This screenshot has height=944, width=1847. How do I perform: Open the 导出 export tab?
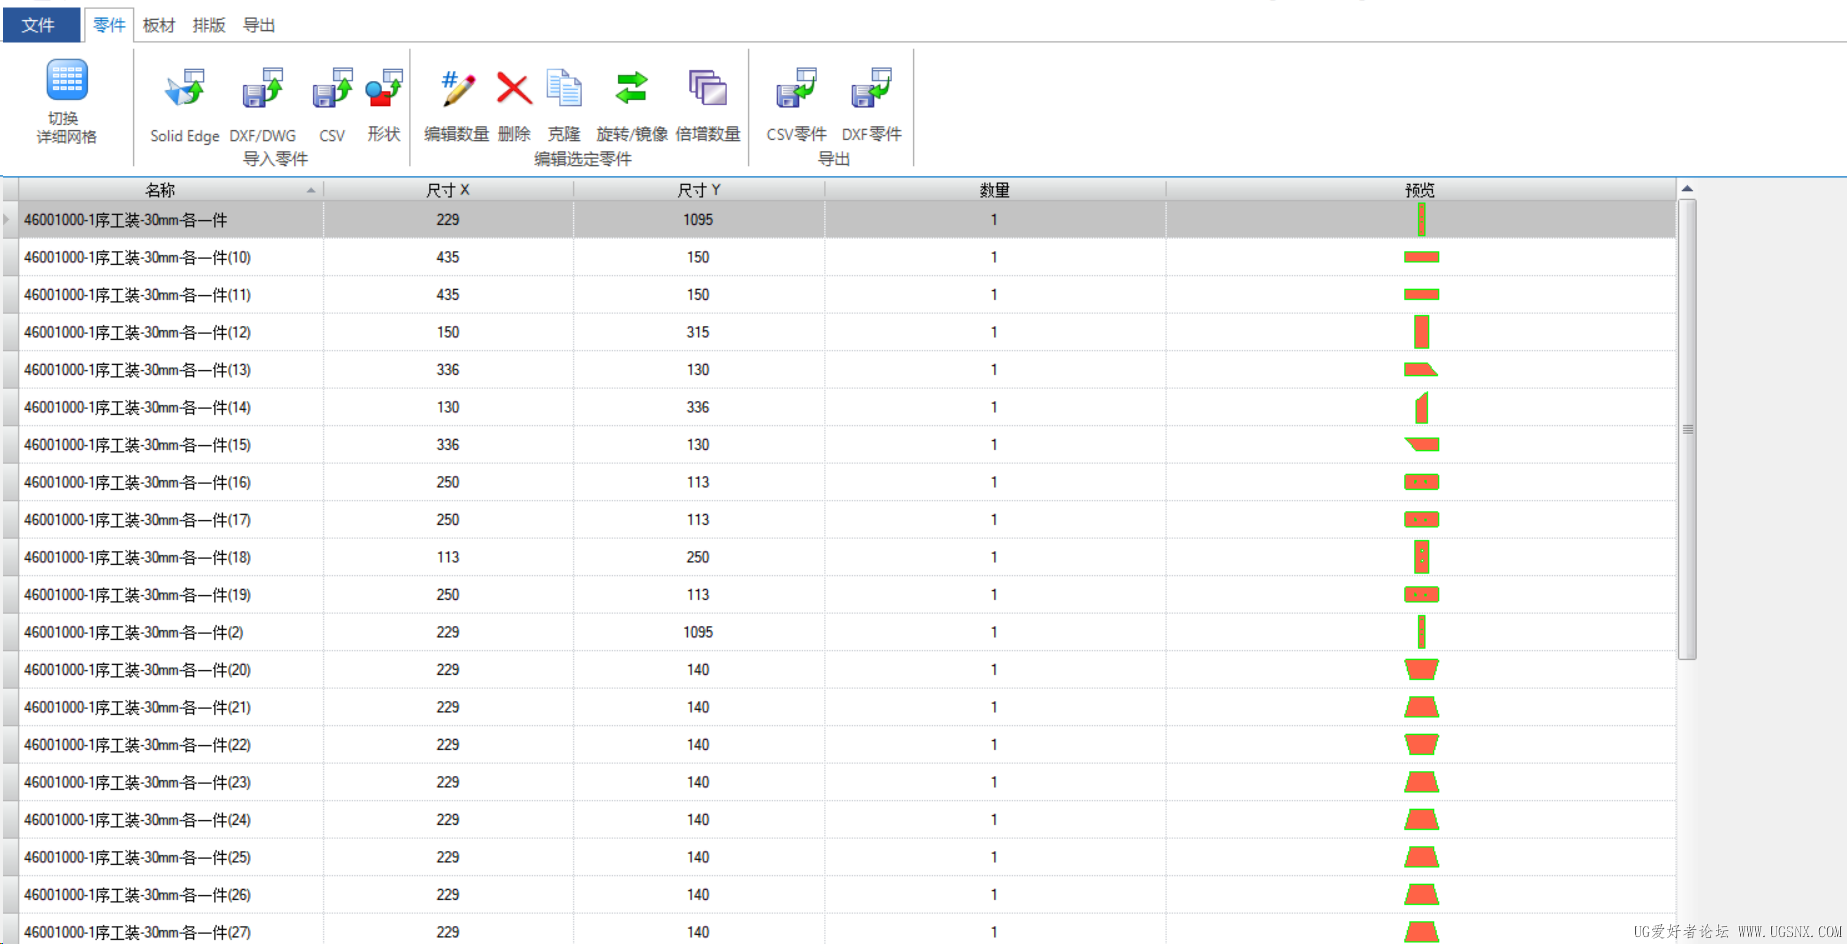(259, 25)
